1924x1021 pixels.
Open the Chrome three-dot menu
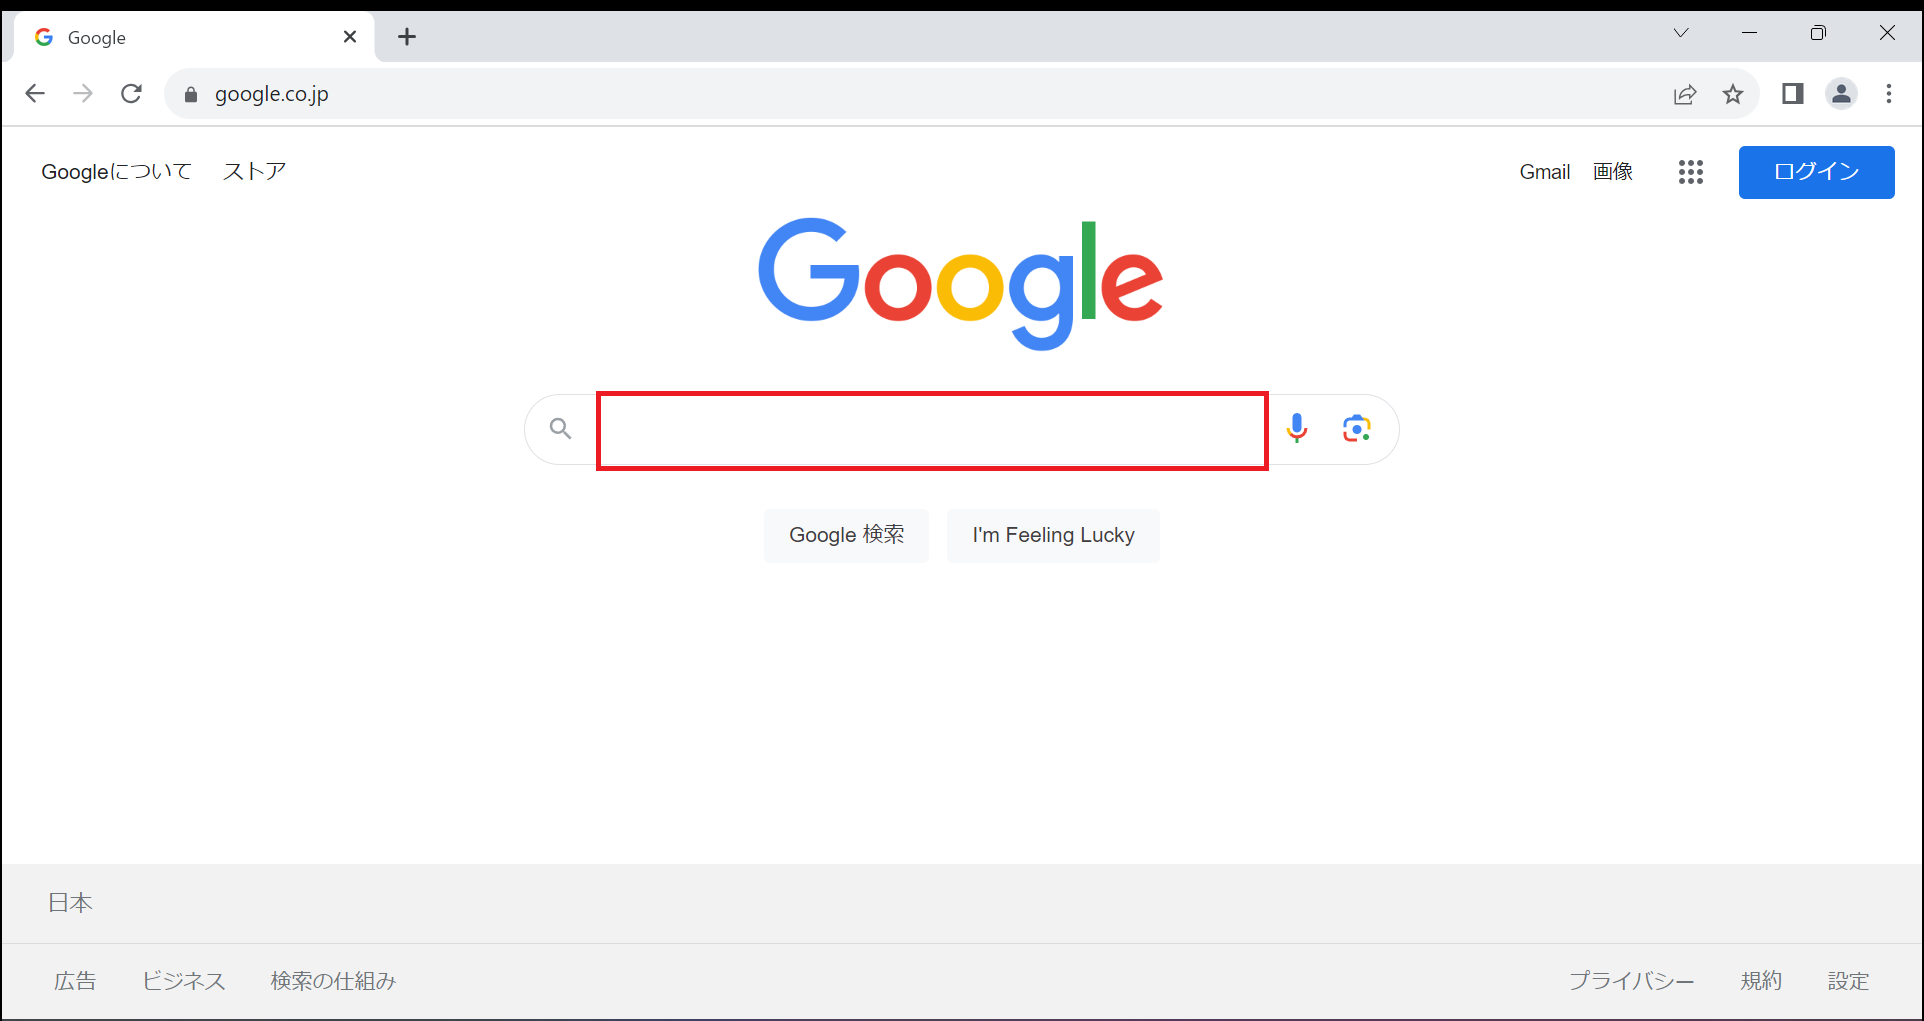(x=1889, y=94)
